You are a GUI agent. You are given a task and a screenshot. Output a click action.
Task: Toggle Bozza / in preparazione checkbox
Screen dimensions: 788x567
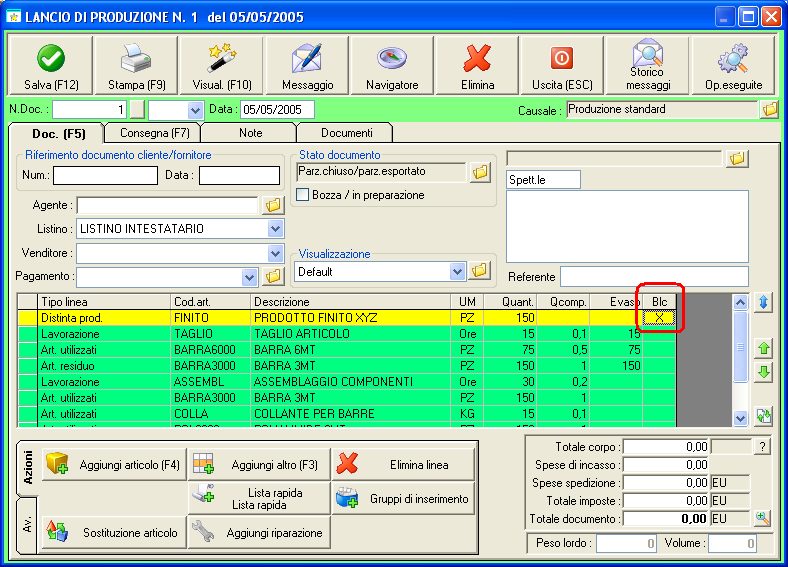(303, 195)
